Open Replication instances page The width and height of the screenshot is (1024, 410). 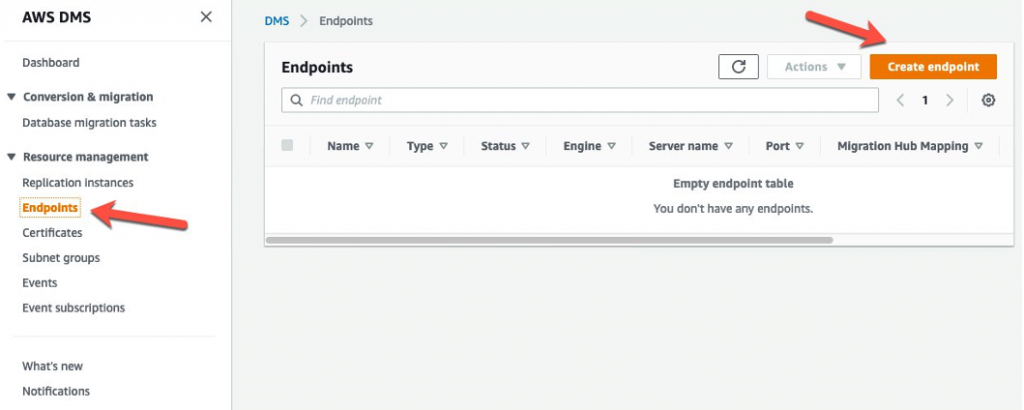point(78,183)
